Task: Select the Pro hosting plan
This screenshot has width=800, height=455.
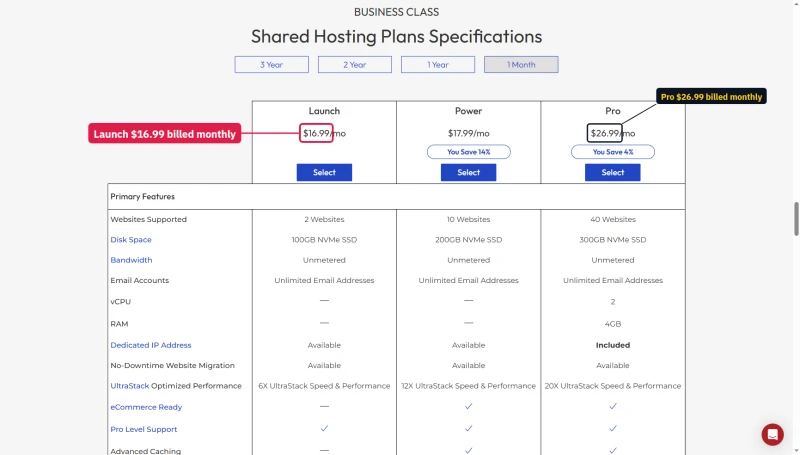Action: pos(613,172)
